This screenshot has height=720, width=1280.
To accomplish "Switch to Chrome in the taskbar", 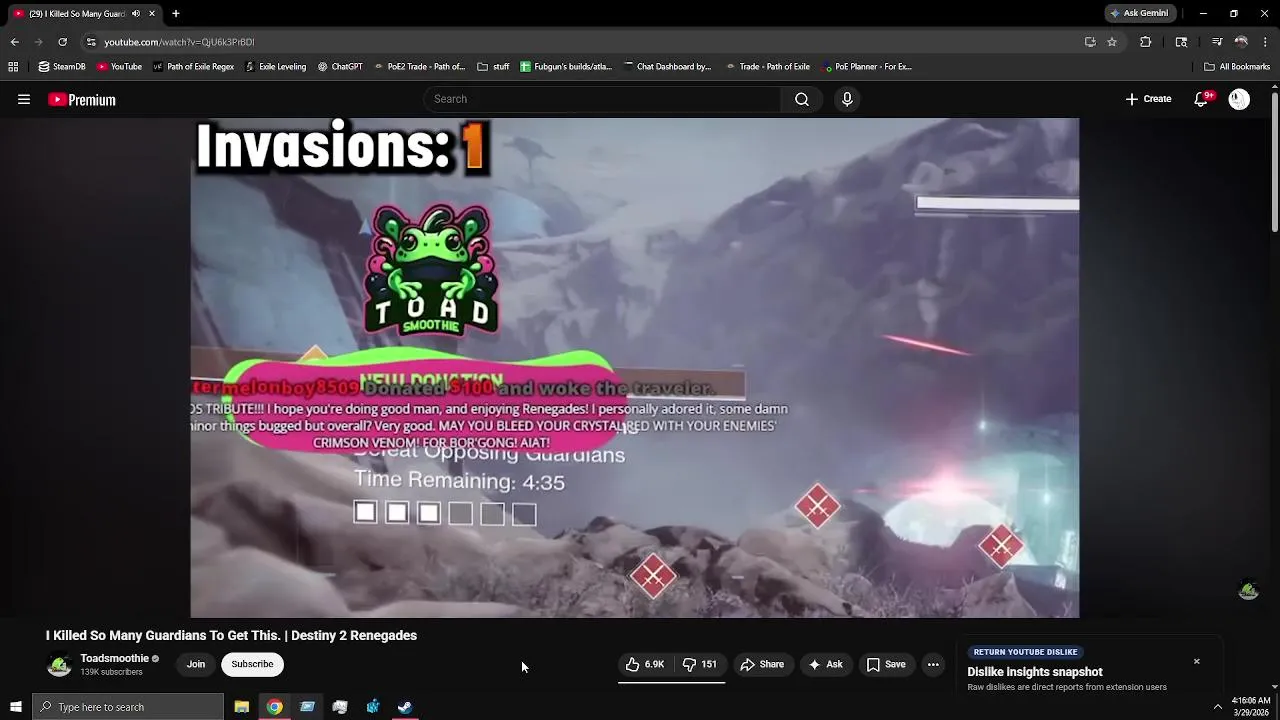I will (274, 707).
